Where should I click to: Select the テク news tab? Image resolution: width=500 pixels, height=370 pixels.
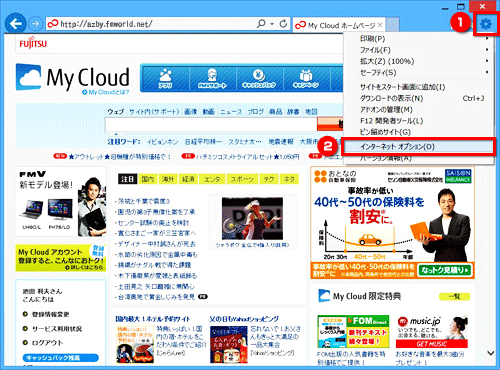[269, 179]
